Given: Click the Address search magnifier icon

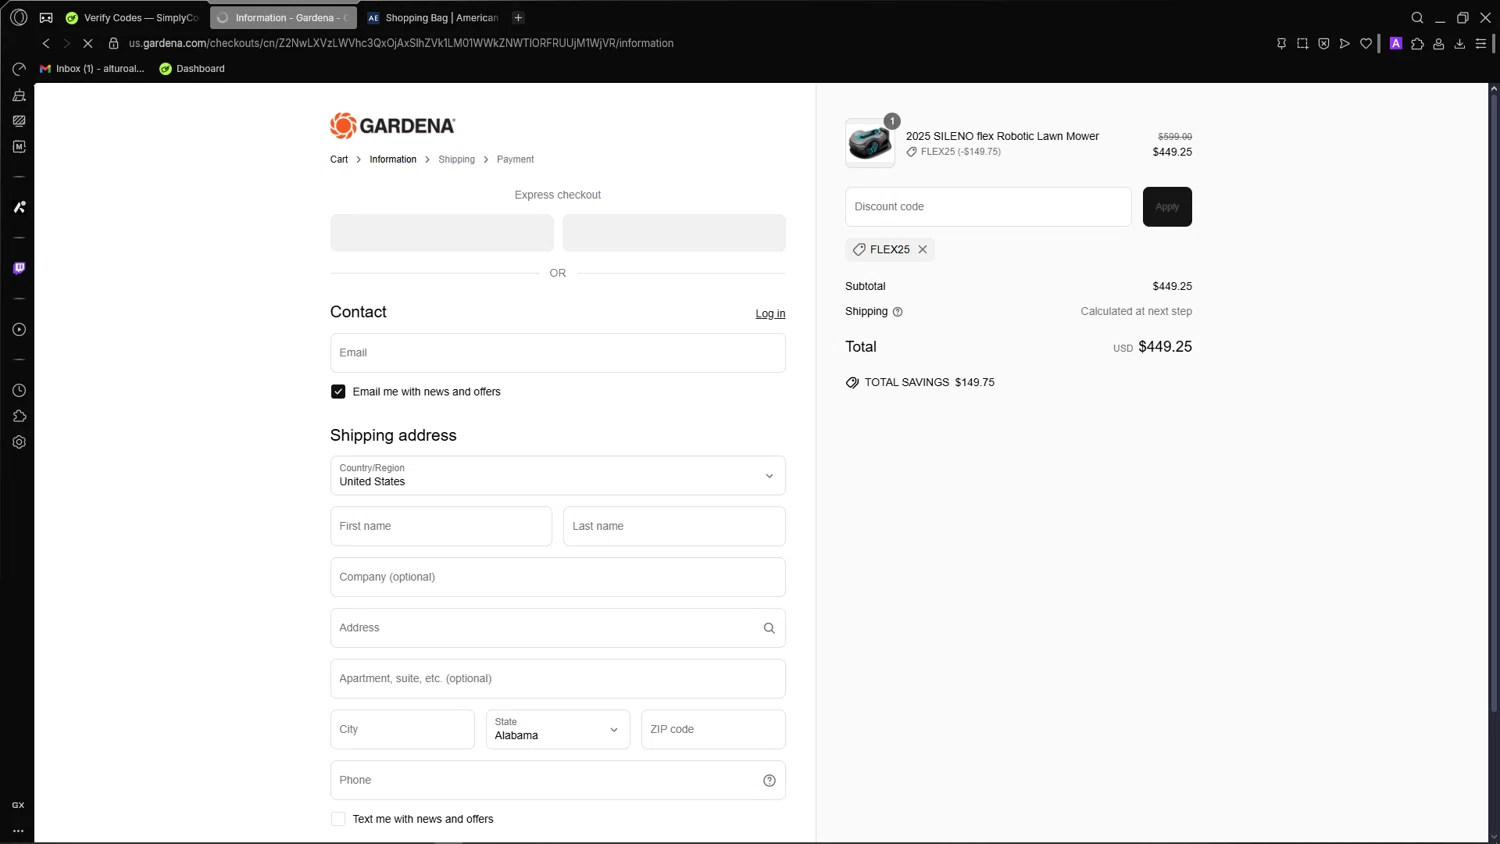Looking at the screenshot, I should [x=769, y=628].
